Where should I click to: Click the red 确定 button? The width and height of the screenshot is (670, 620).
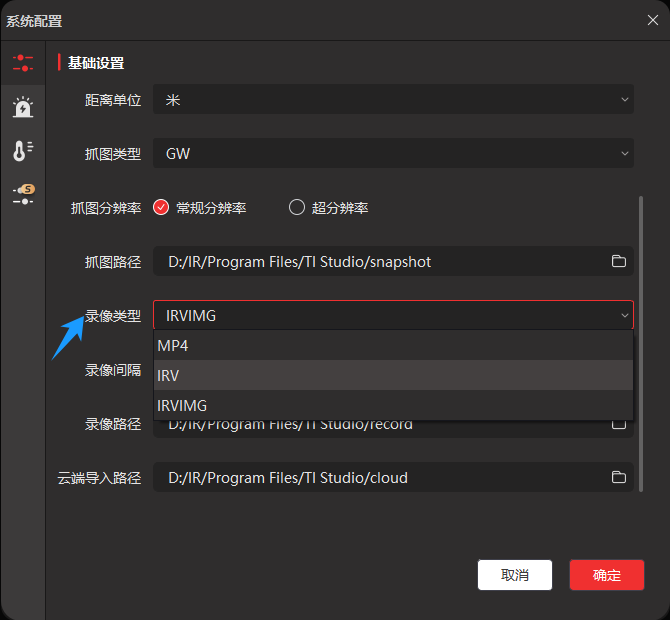pyautogui.click(x=606, y=575)
